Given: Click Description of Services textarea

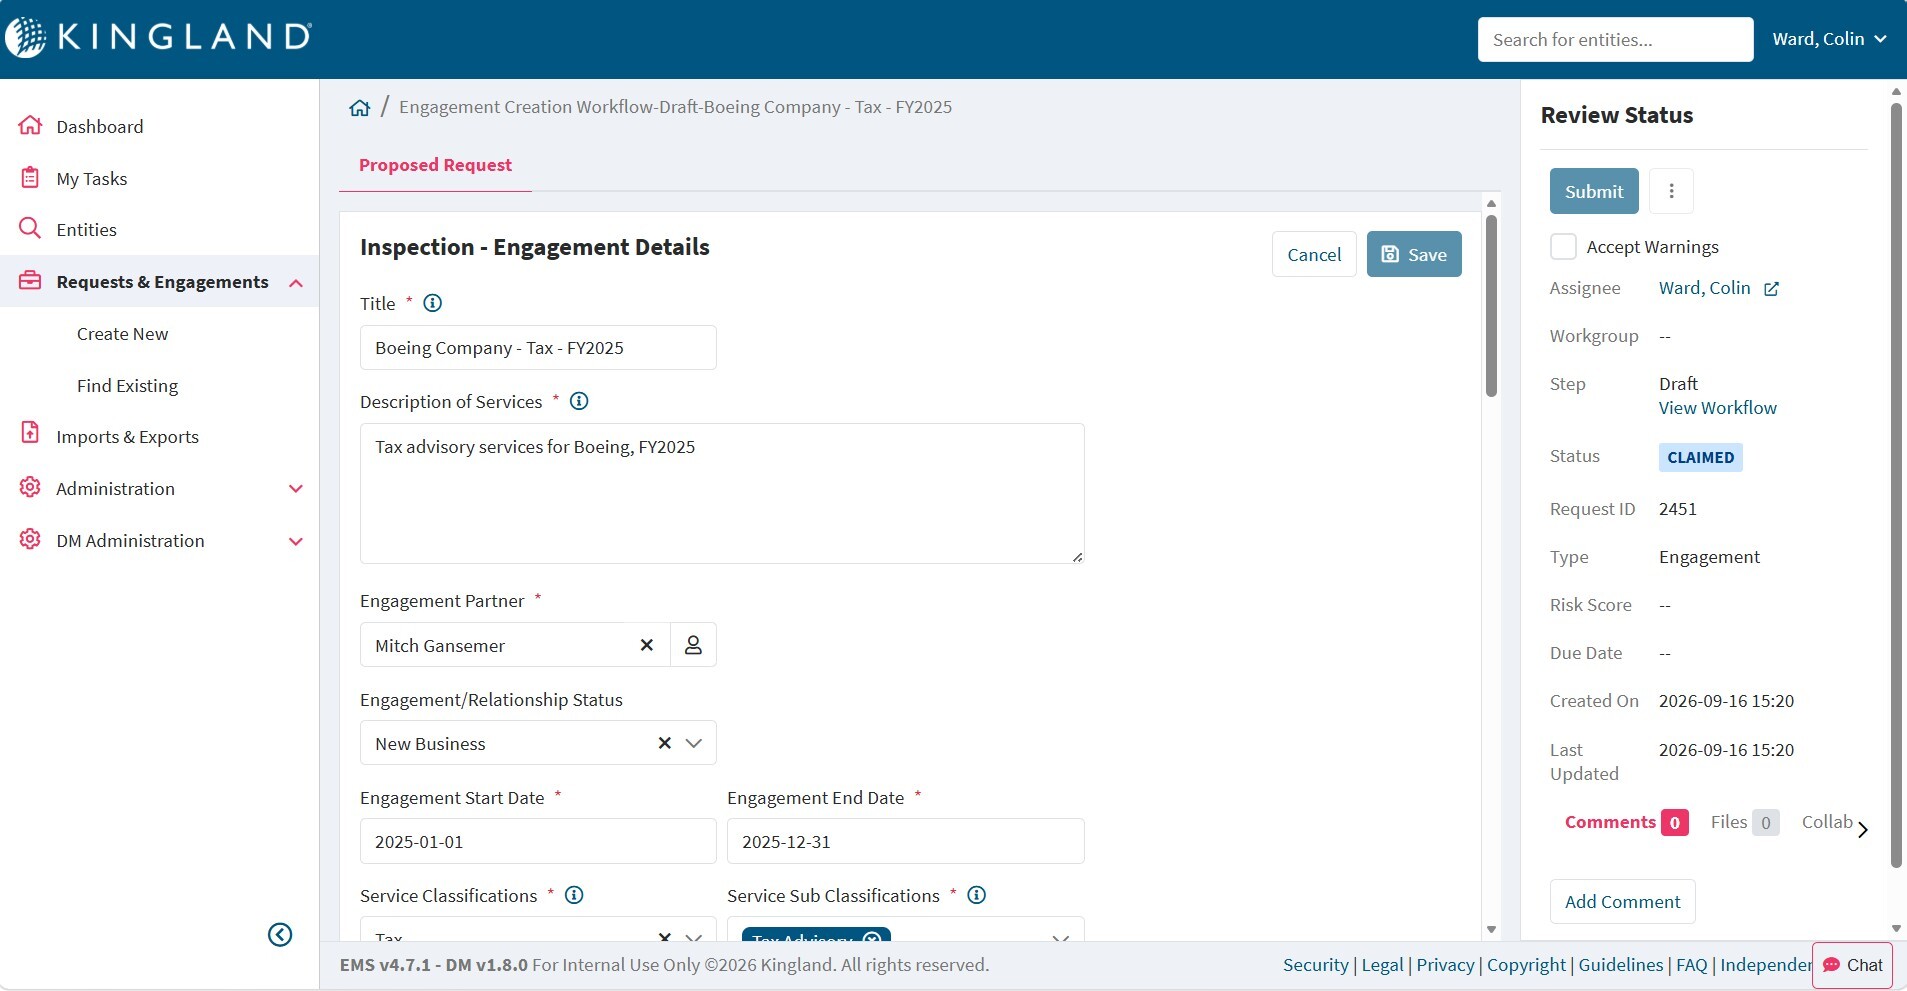Looking at the screenshot, I should pyautogui.click(x=722, y=493).
